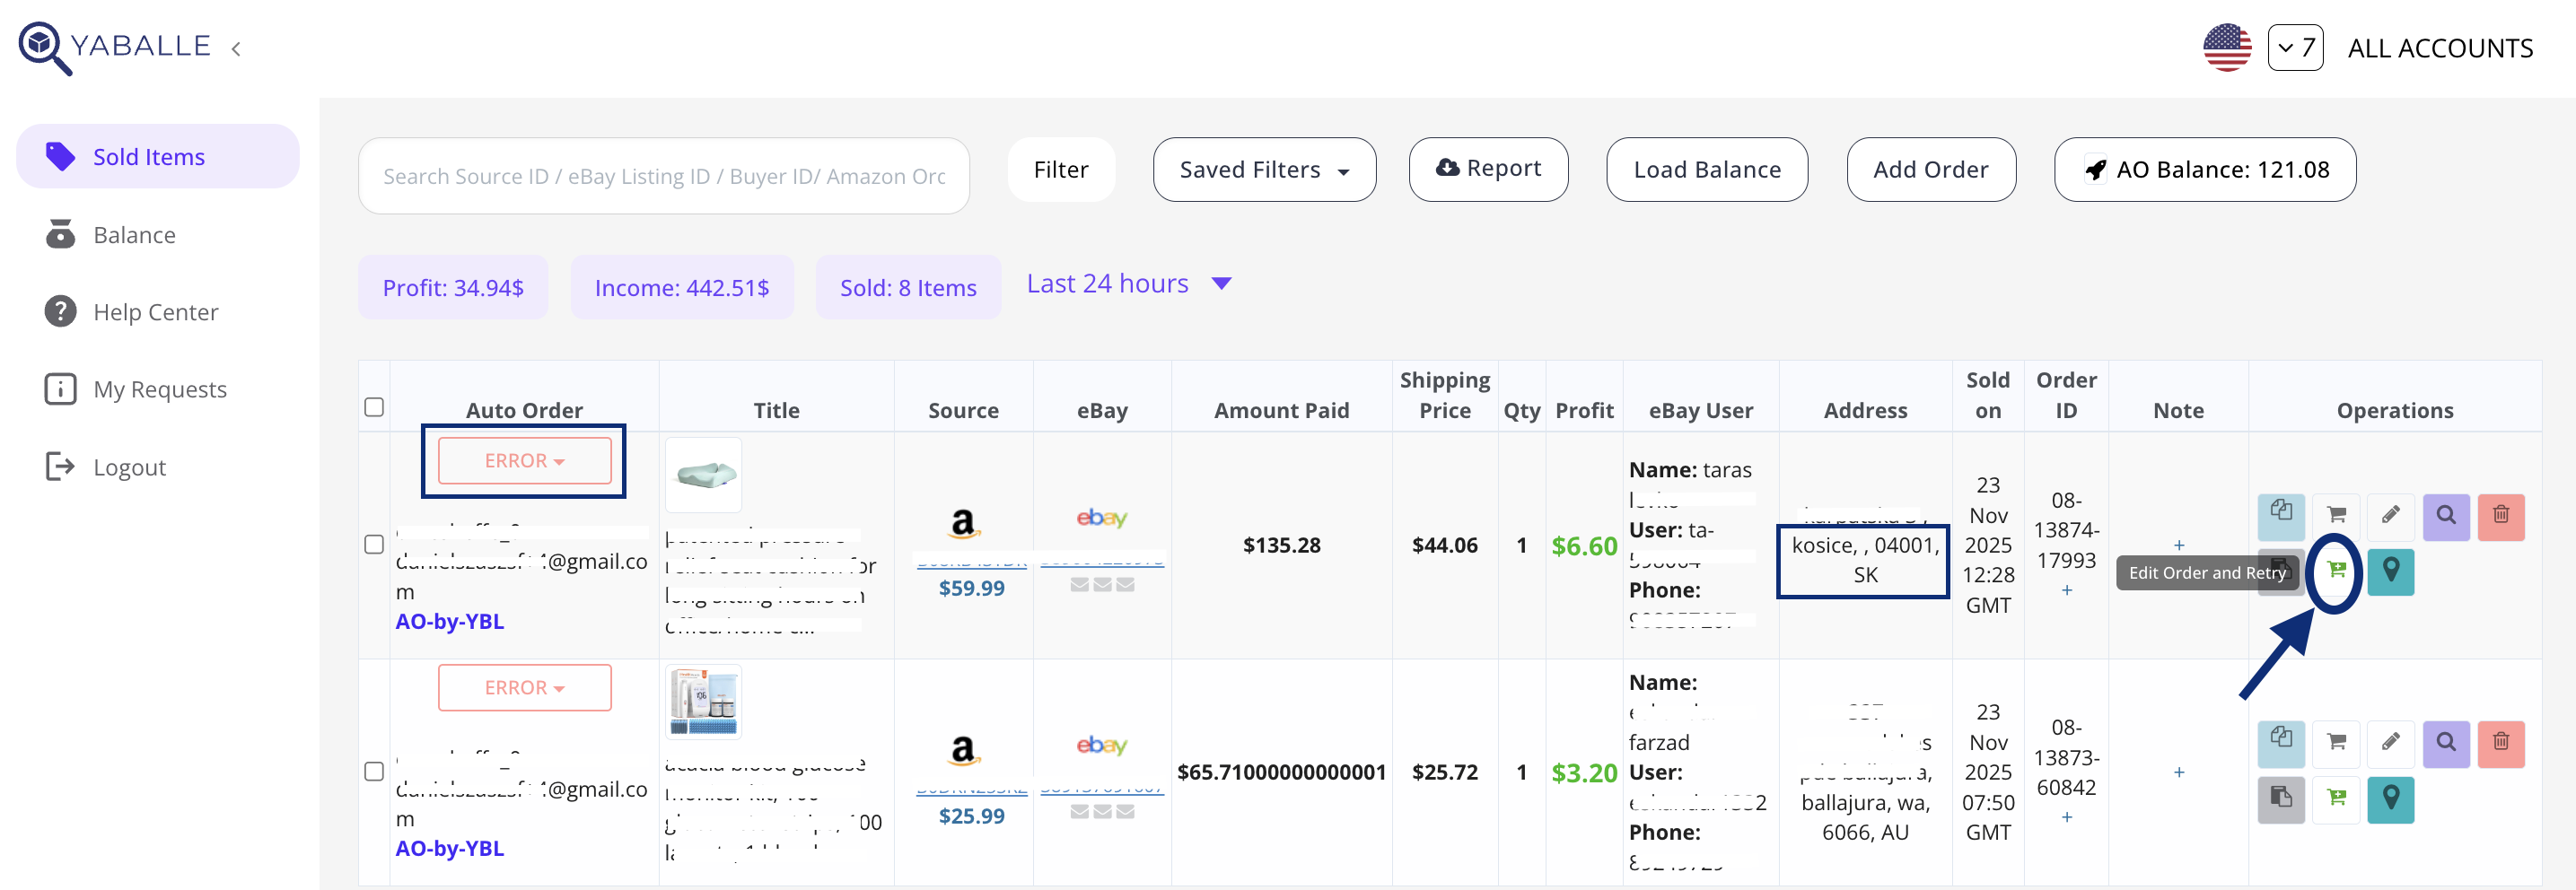The image size is (2576, 890).
Task: Collapse sidebar using arrow beside Yaballe logo
Action: pyautogui.click(x=236, y=48)
